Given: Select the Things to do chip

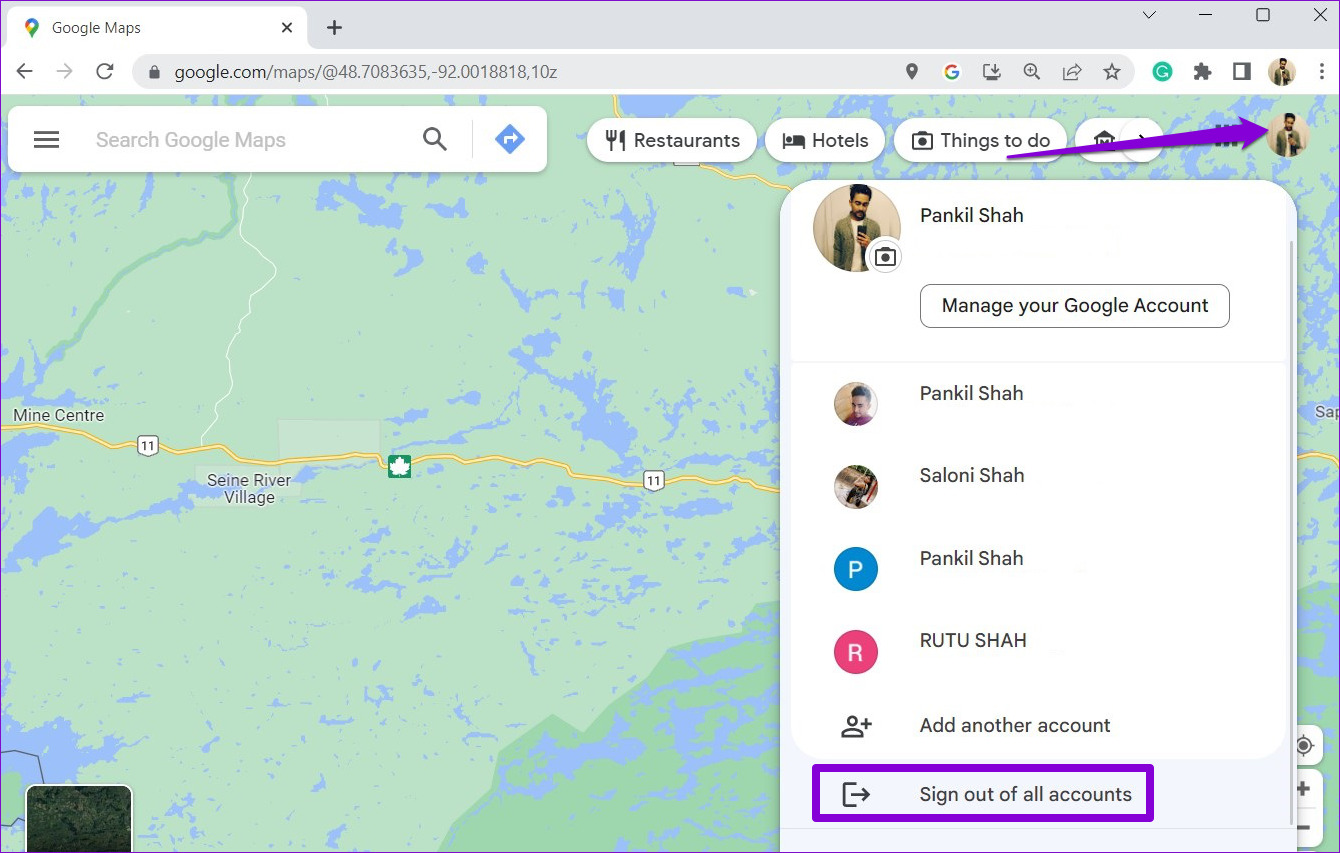Looking at the screenshot, I should point(981,140).
